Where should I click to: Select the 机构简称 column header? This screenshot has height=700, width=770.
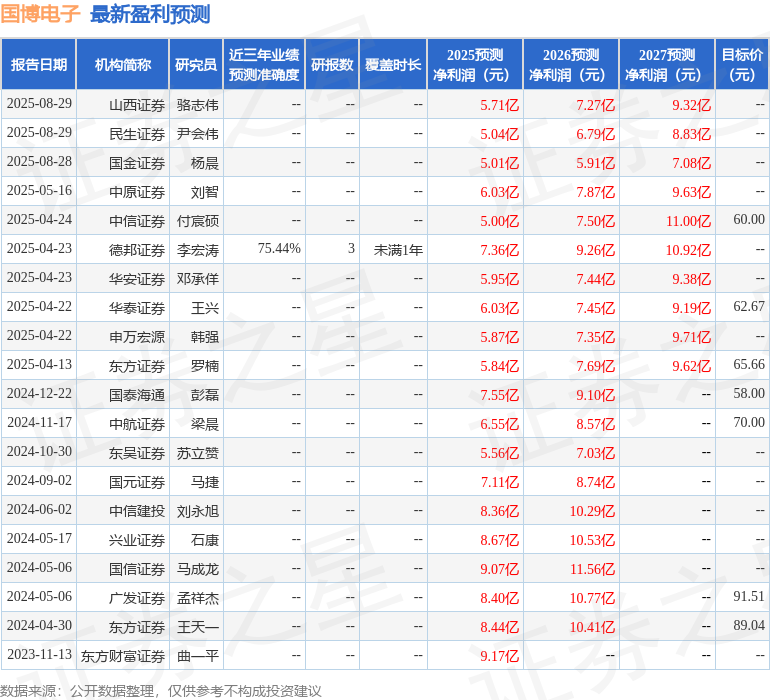(x=123, y=65)
